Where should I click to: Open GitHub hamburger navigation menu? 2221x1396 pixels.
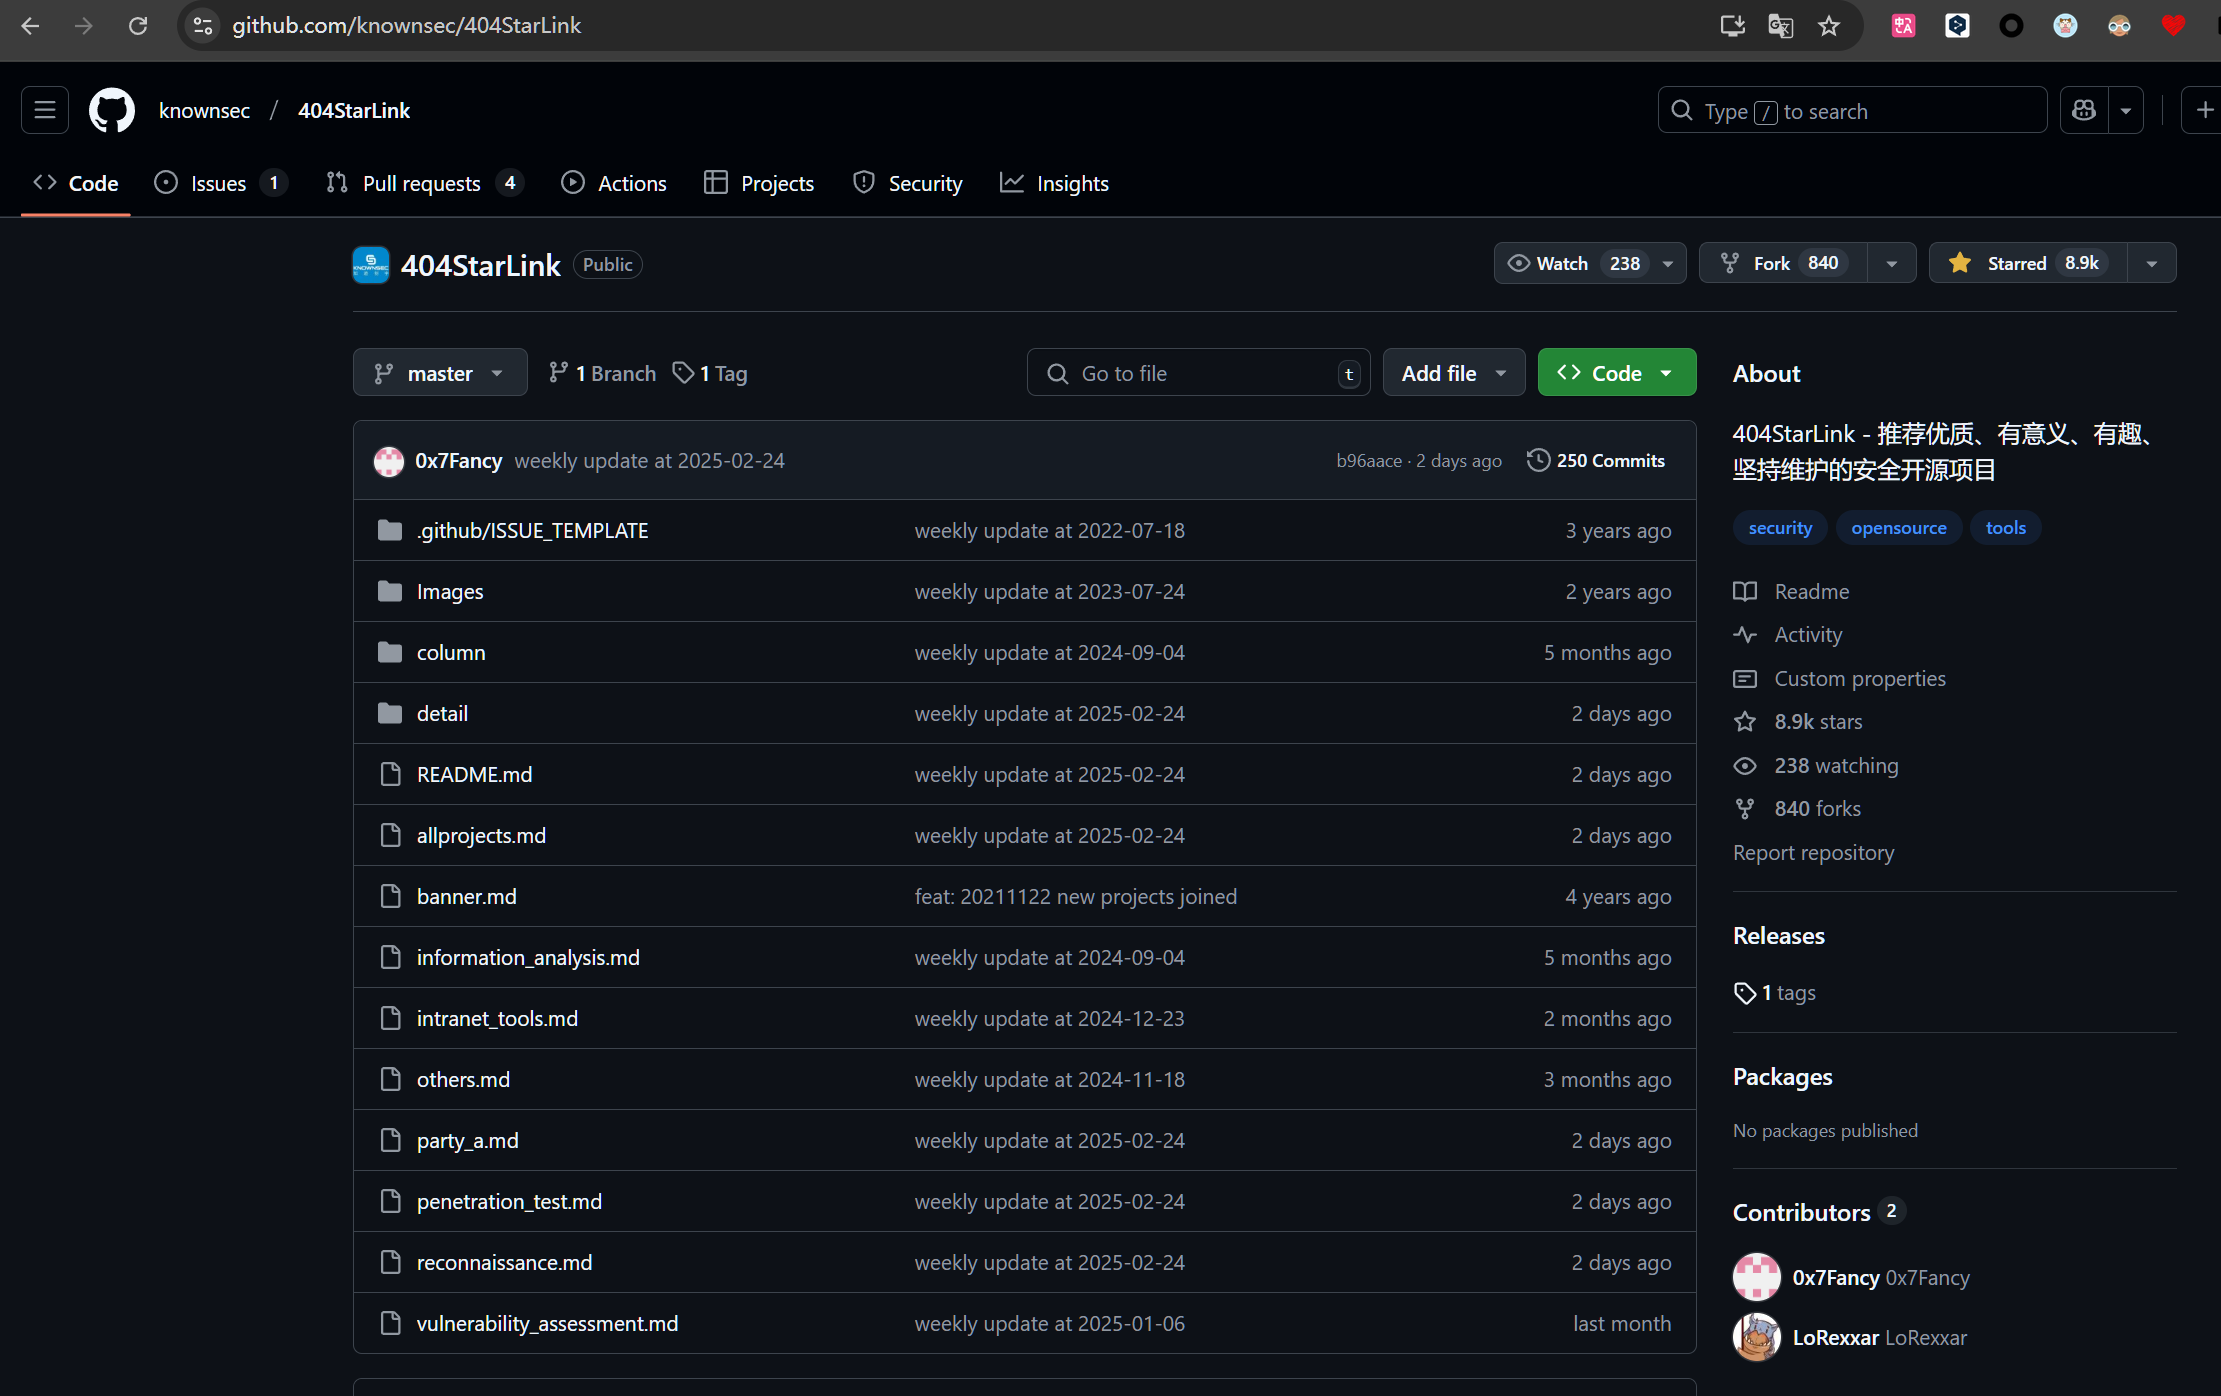(x=45, y=110)
